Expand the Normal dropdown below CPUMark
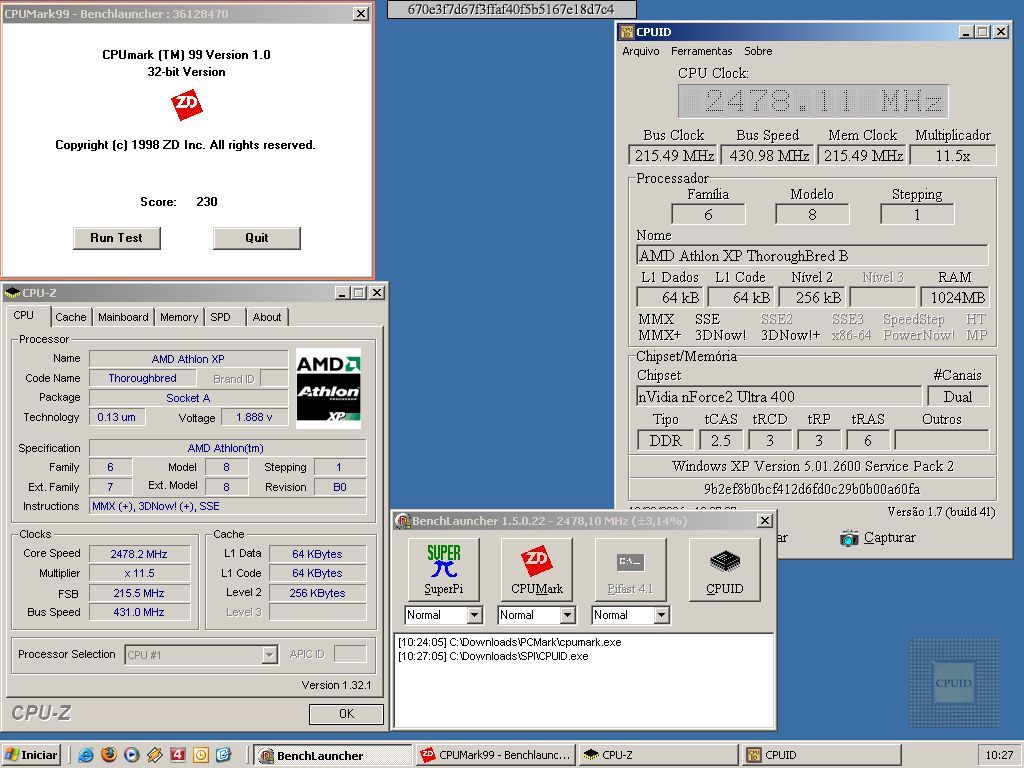Image resolution: width=1024 pixels, height=768 pixels. pyautogui.click(x=568, y=615)
